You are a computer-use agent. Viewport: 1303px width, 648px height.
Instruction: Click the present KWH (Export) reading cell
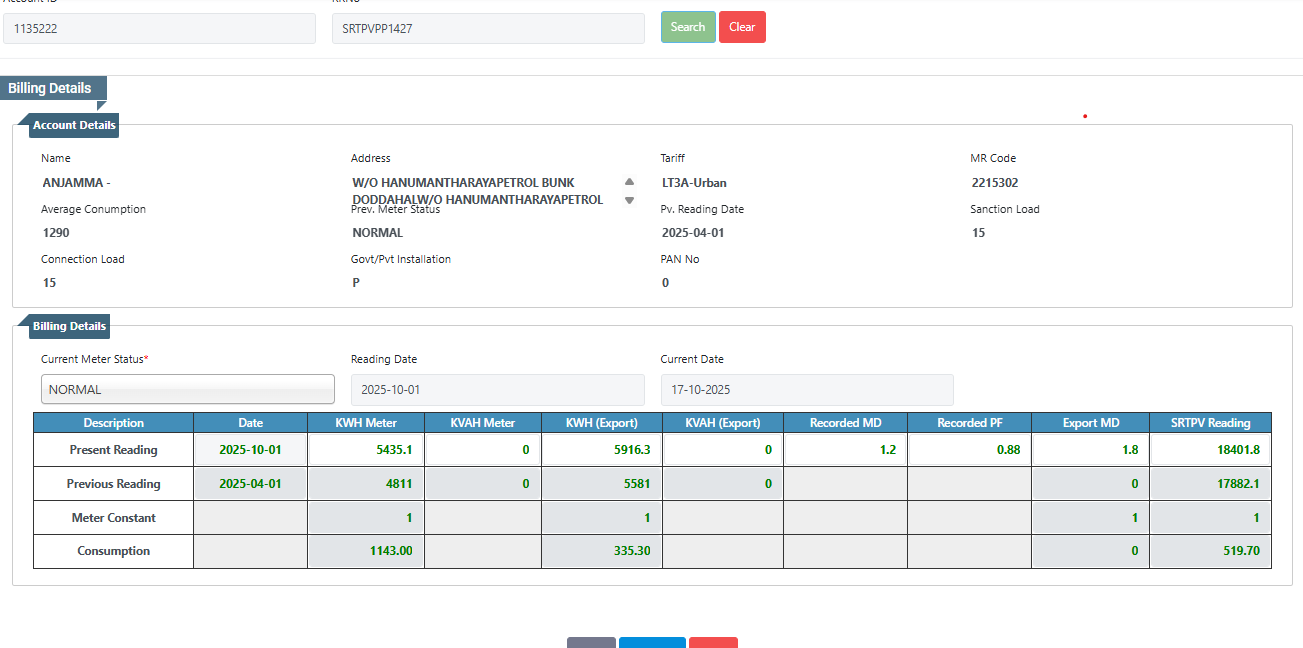(x=601, y=450)
